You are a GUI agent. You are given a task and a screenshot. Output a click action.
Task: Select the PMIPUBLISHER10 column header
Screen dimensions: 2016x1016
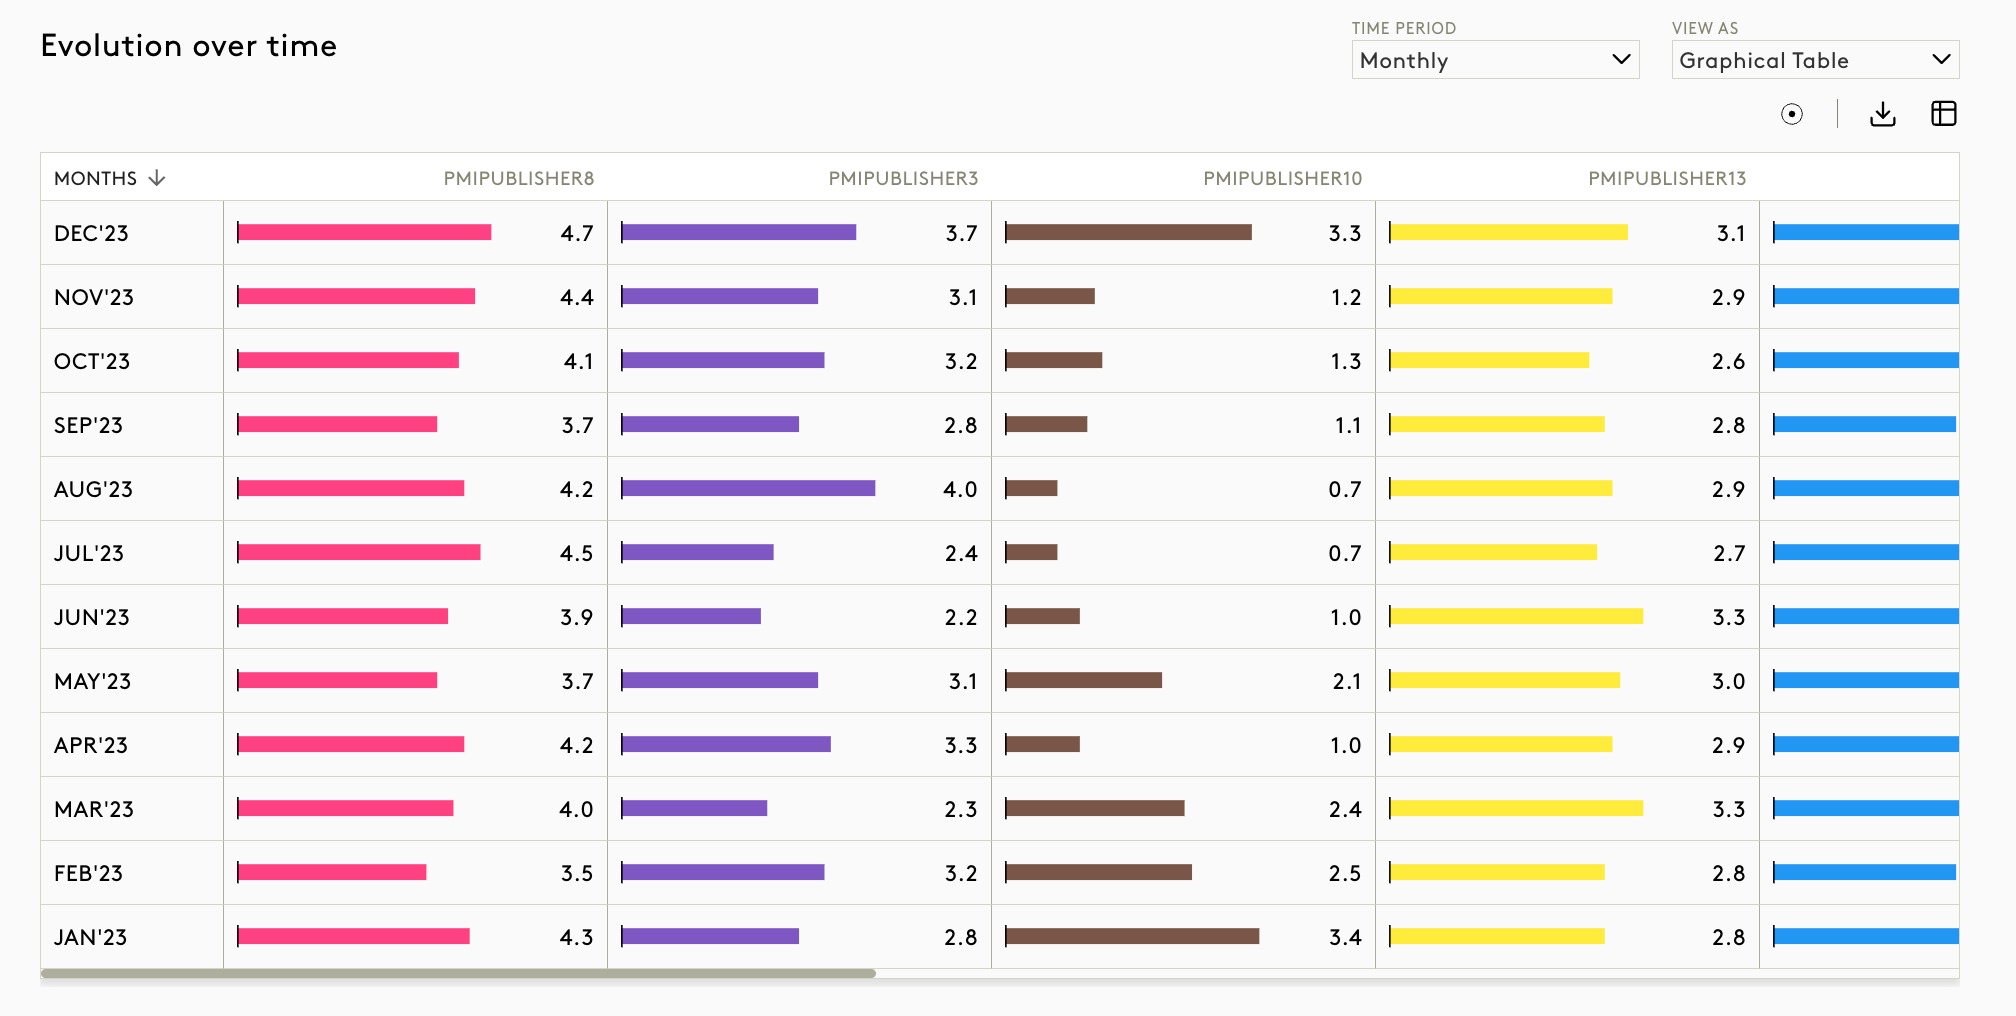pos(1282,178)
